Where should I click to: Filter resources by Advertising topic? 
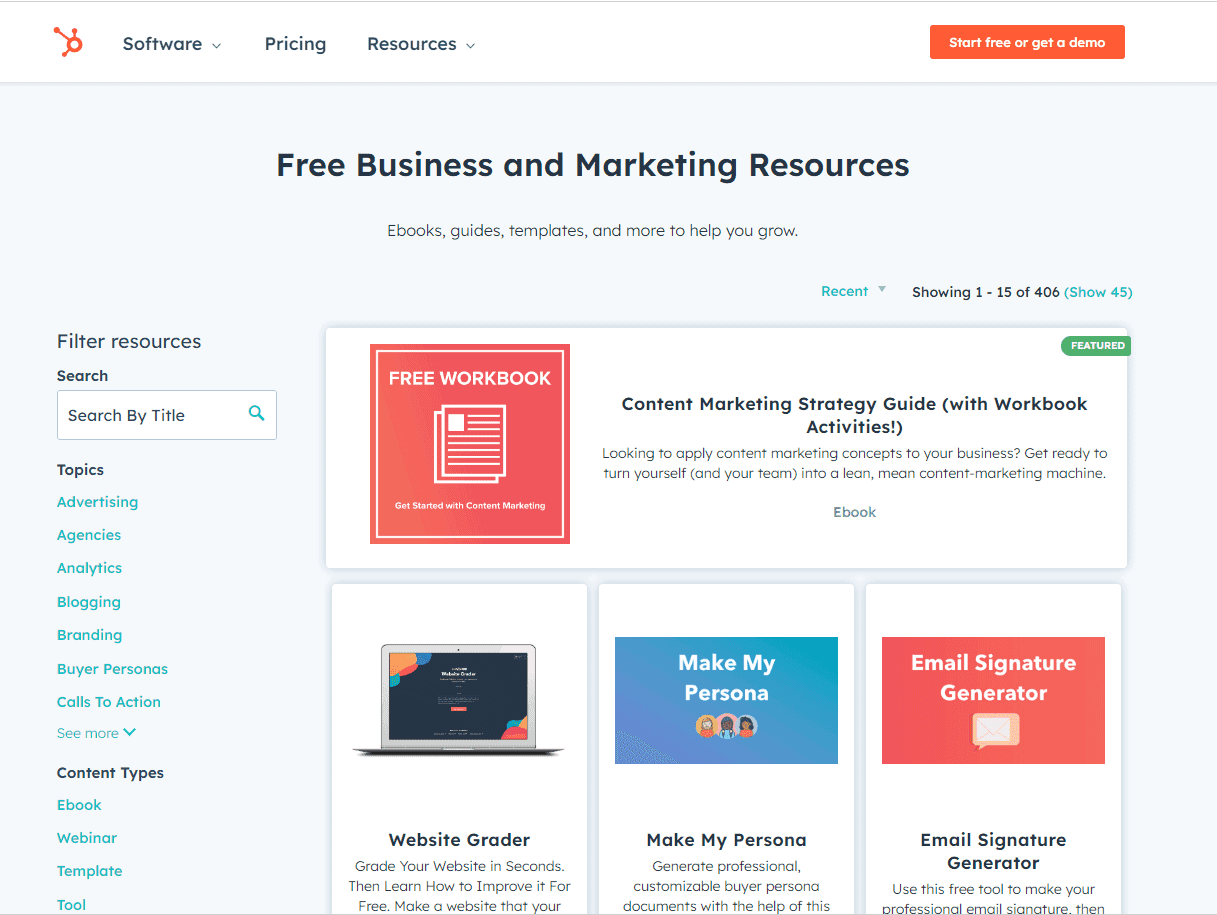97,501
